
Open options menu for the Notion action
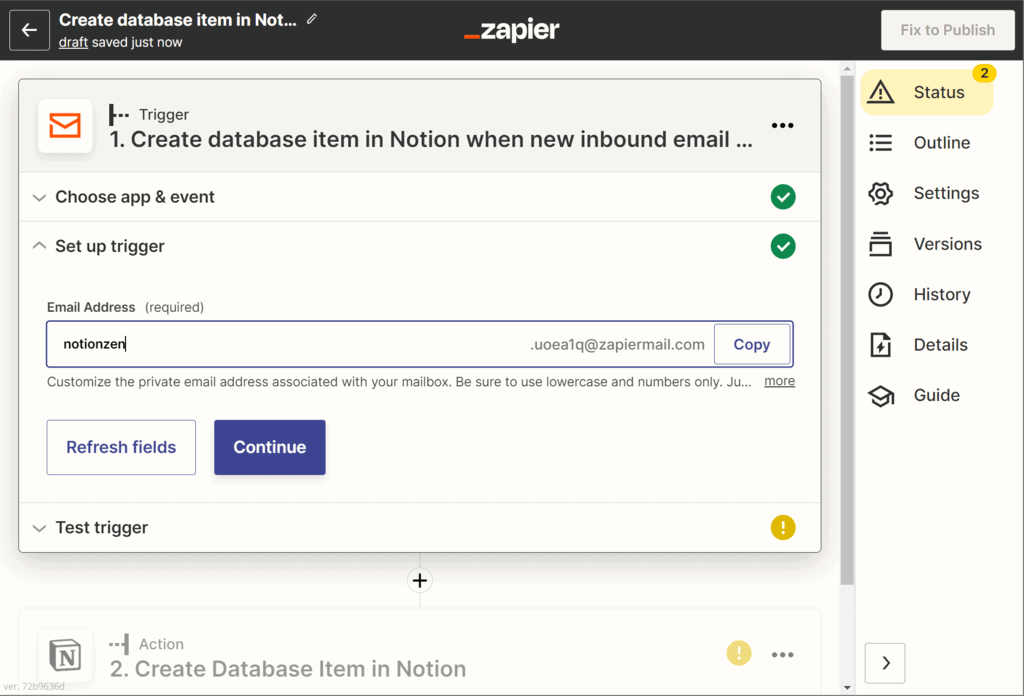[783, 653]
